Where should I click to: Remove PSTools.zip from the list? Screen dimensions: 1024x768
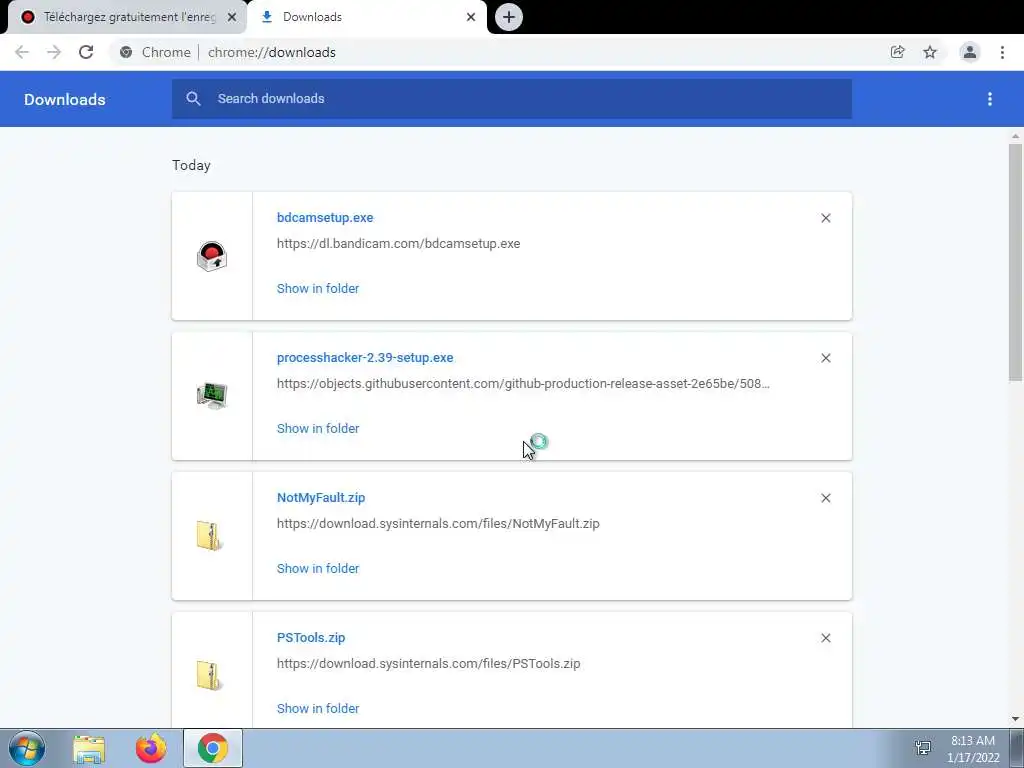coord(826,638)
